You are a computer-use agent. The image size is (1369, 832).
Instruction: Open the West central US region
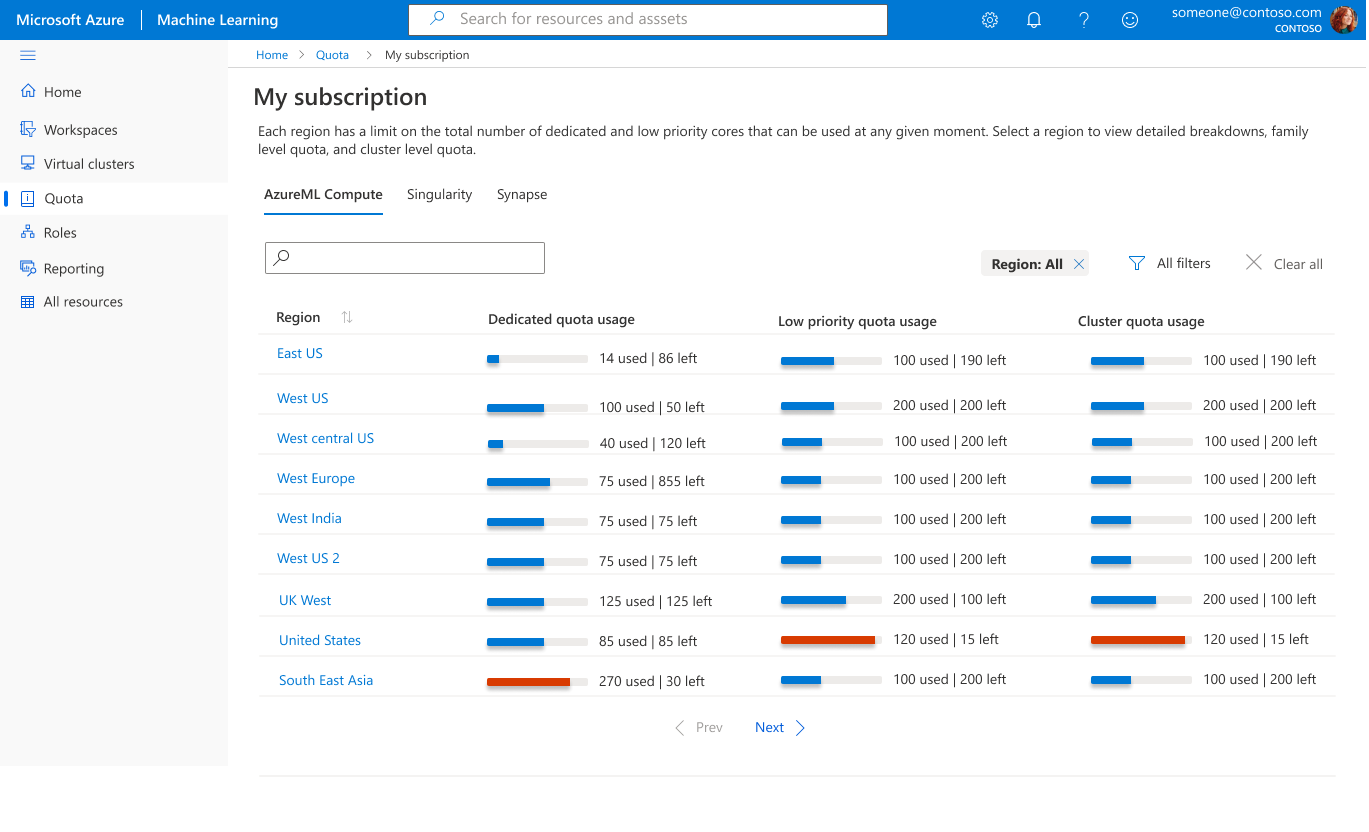(x=325, y=438)
